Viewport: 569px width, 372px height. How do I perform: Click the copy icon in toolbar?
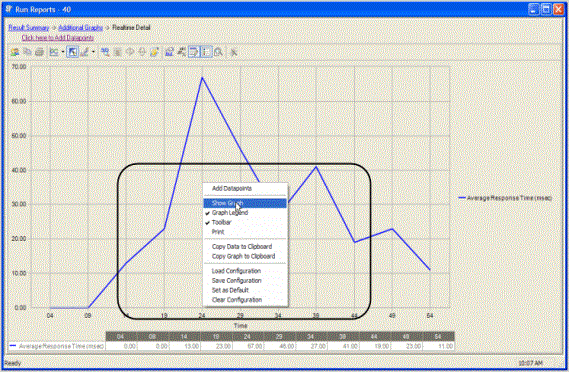[x=27, y=52]
